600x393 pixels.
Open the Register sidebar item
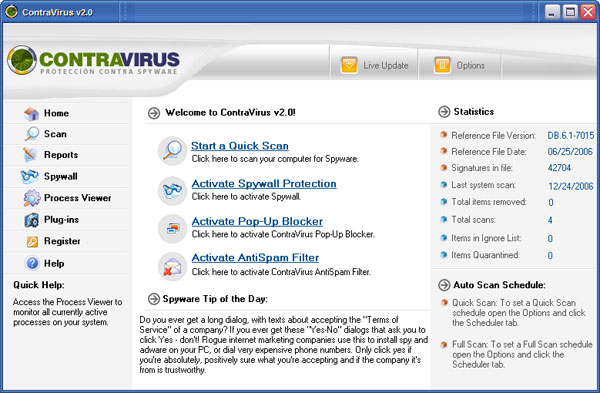pos(62,241)
